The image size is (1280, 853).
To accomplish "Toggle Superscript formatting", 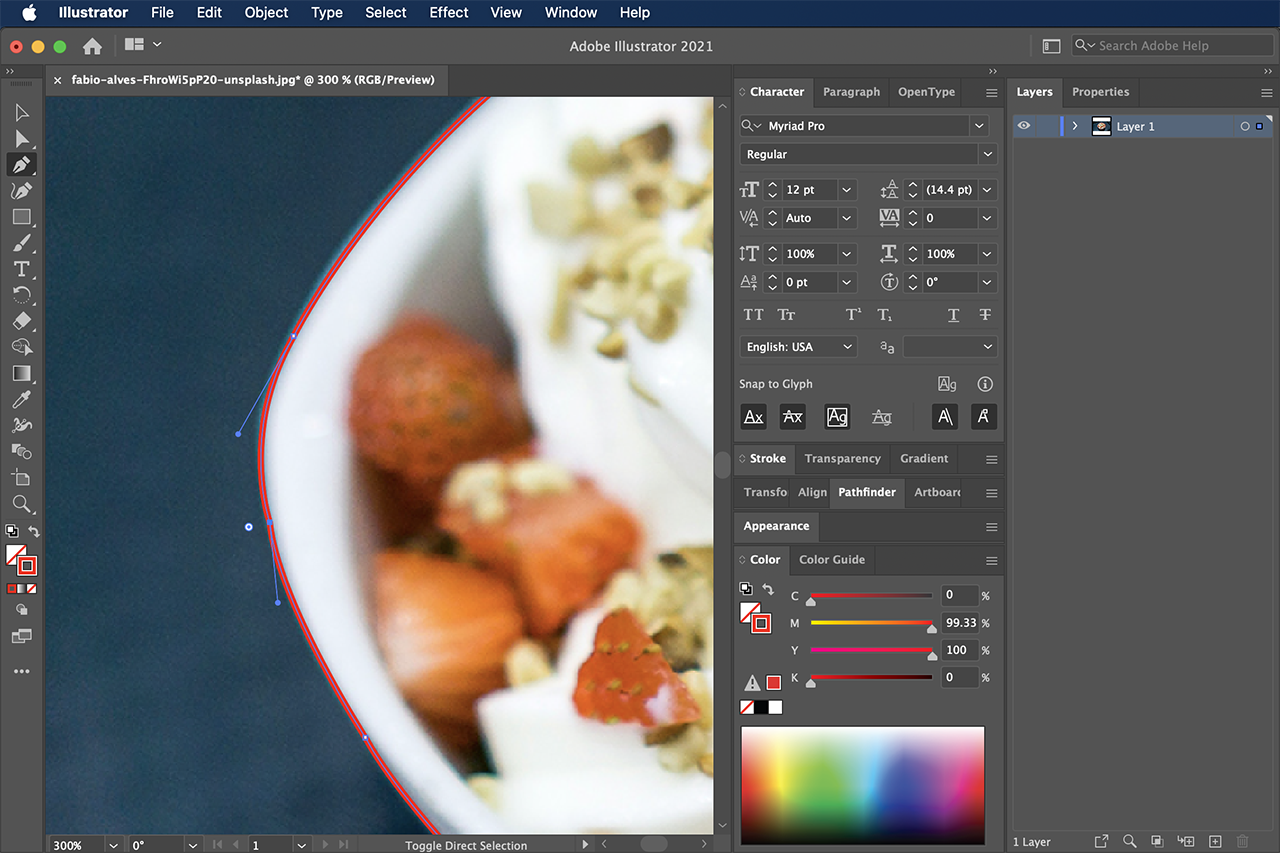I will 853,315.
